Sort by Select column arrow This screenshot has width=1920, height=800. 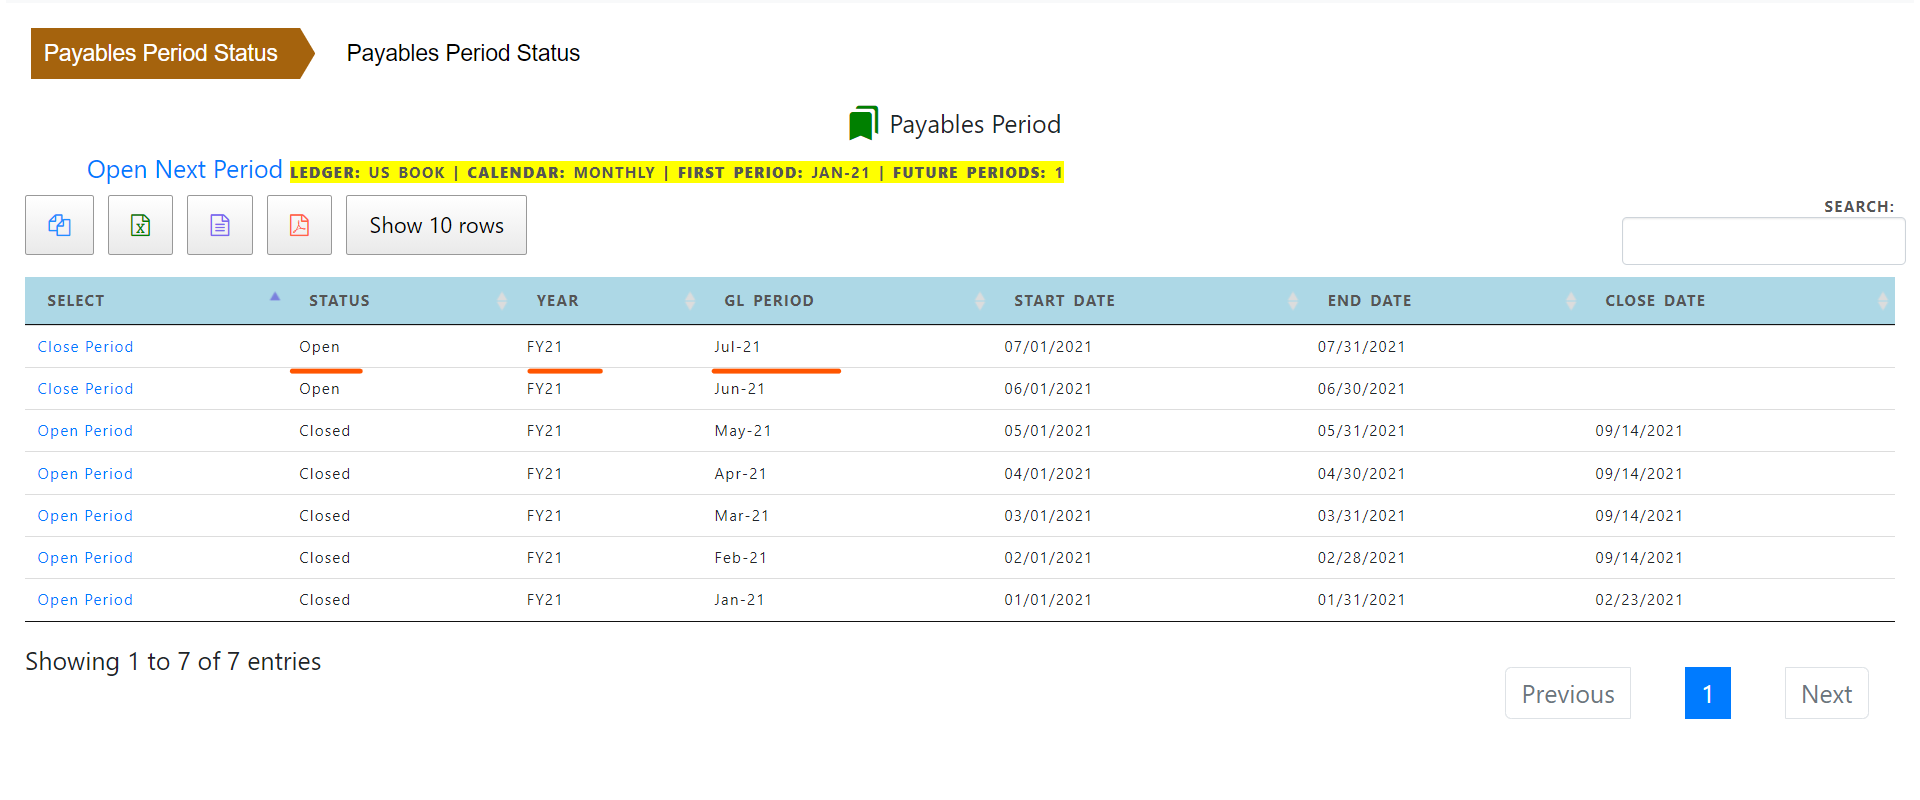tap(275, 297)
